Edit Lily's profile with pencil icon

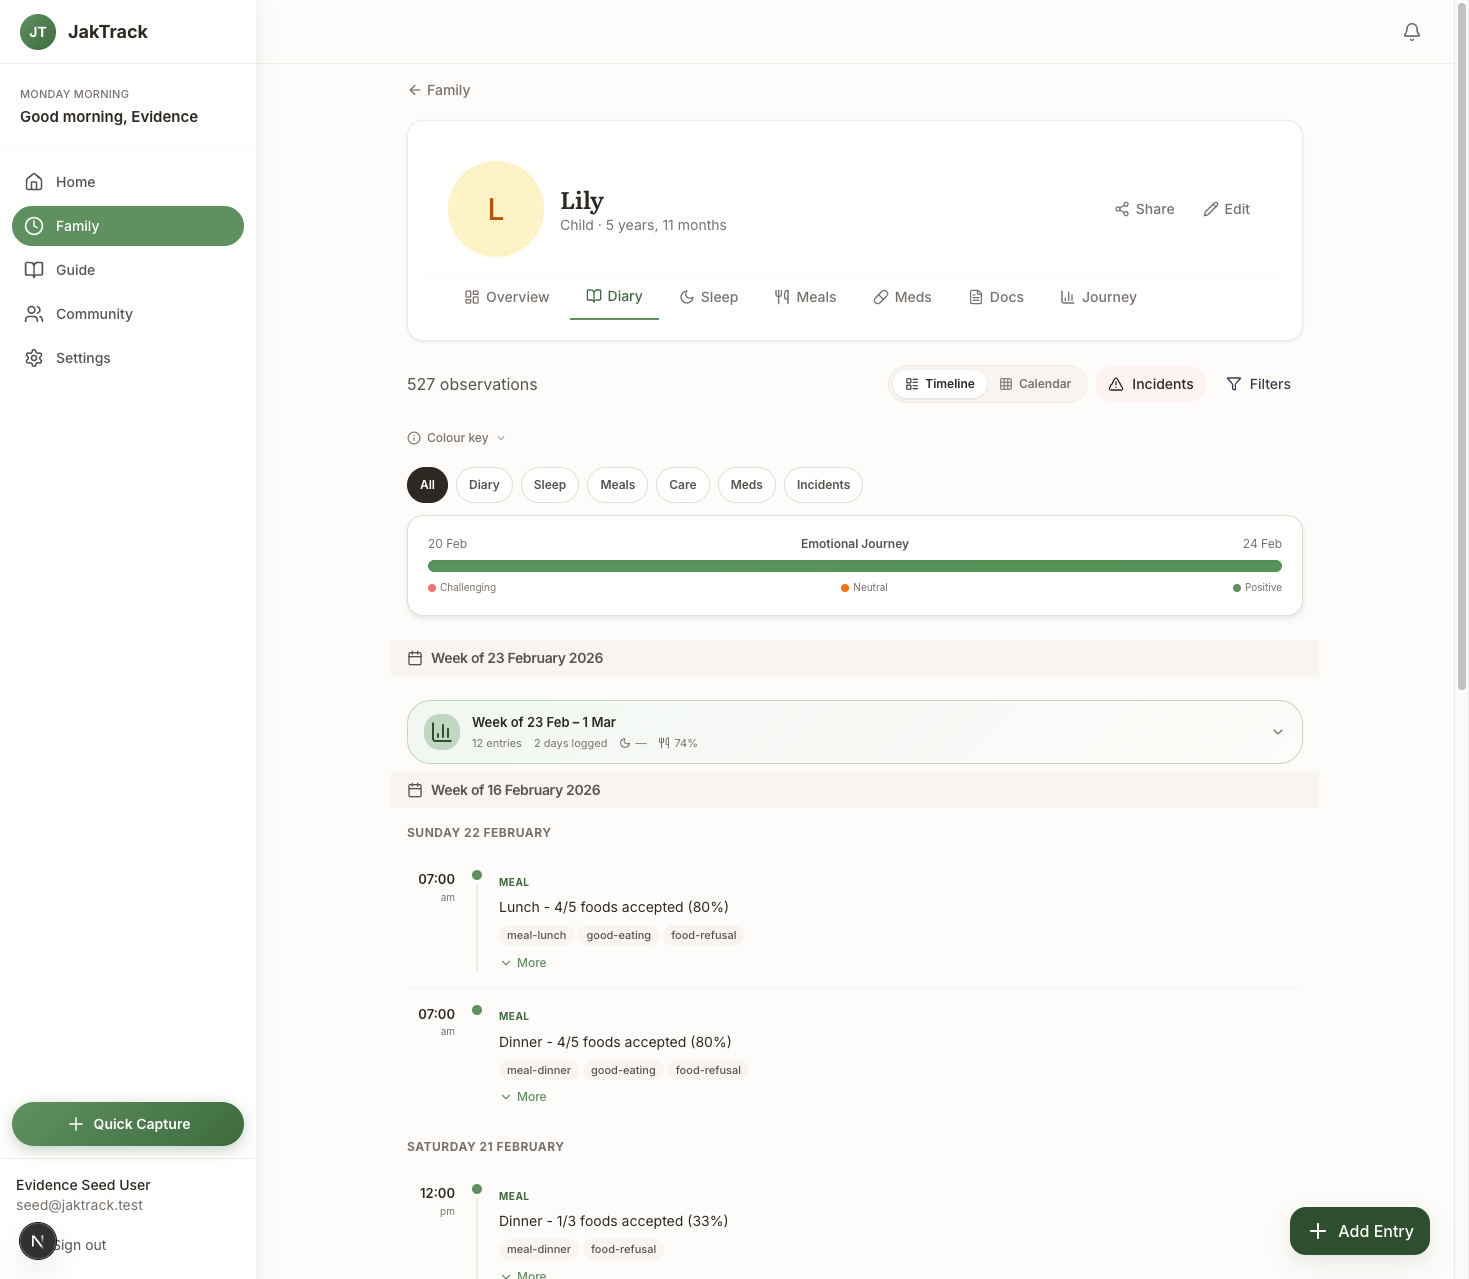(1211, 209)
